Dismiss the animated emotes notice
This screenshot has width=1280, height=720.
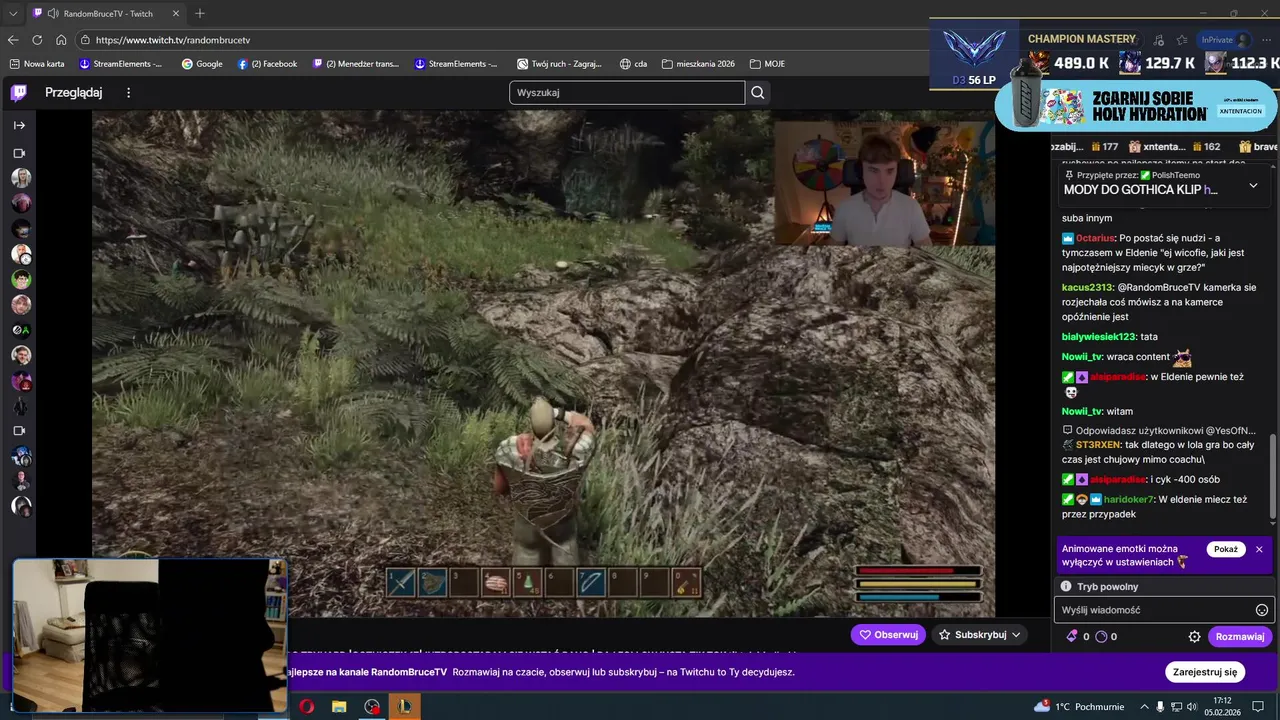[1259, 549]
